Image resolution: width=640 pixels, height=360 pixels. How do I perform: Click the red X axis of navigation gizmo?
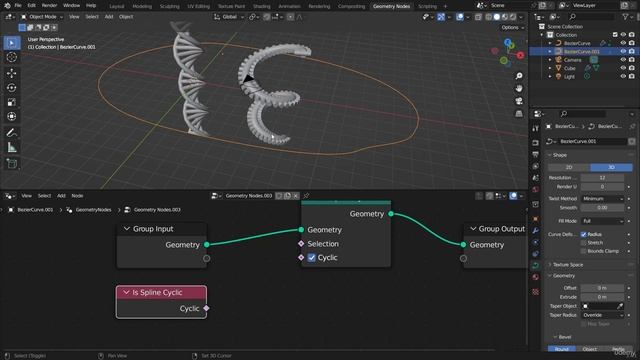(520, 55)
